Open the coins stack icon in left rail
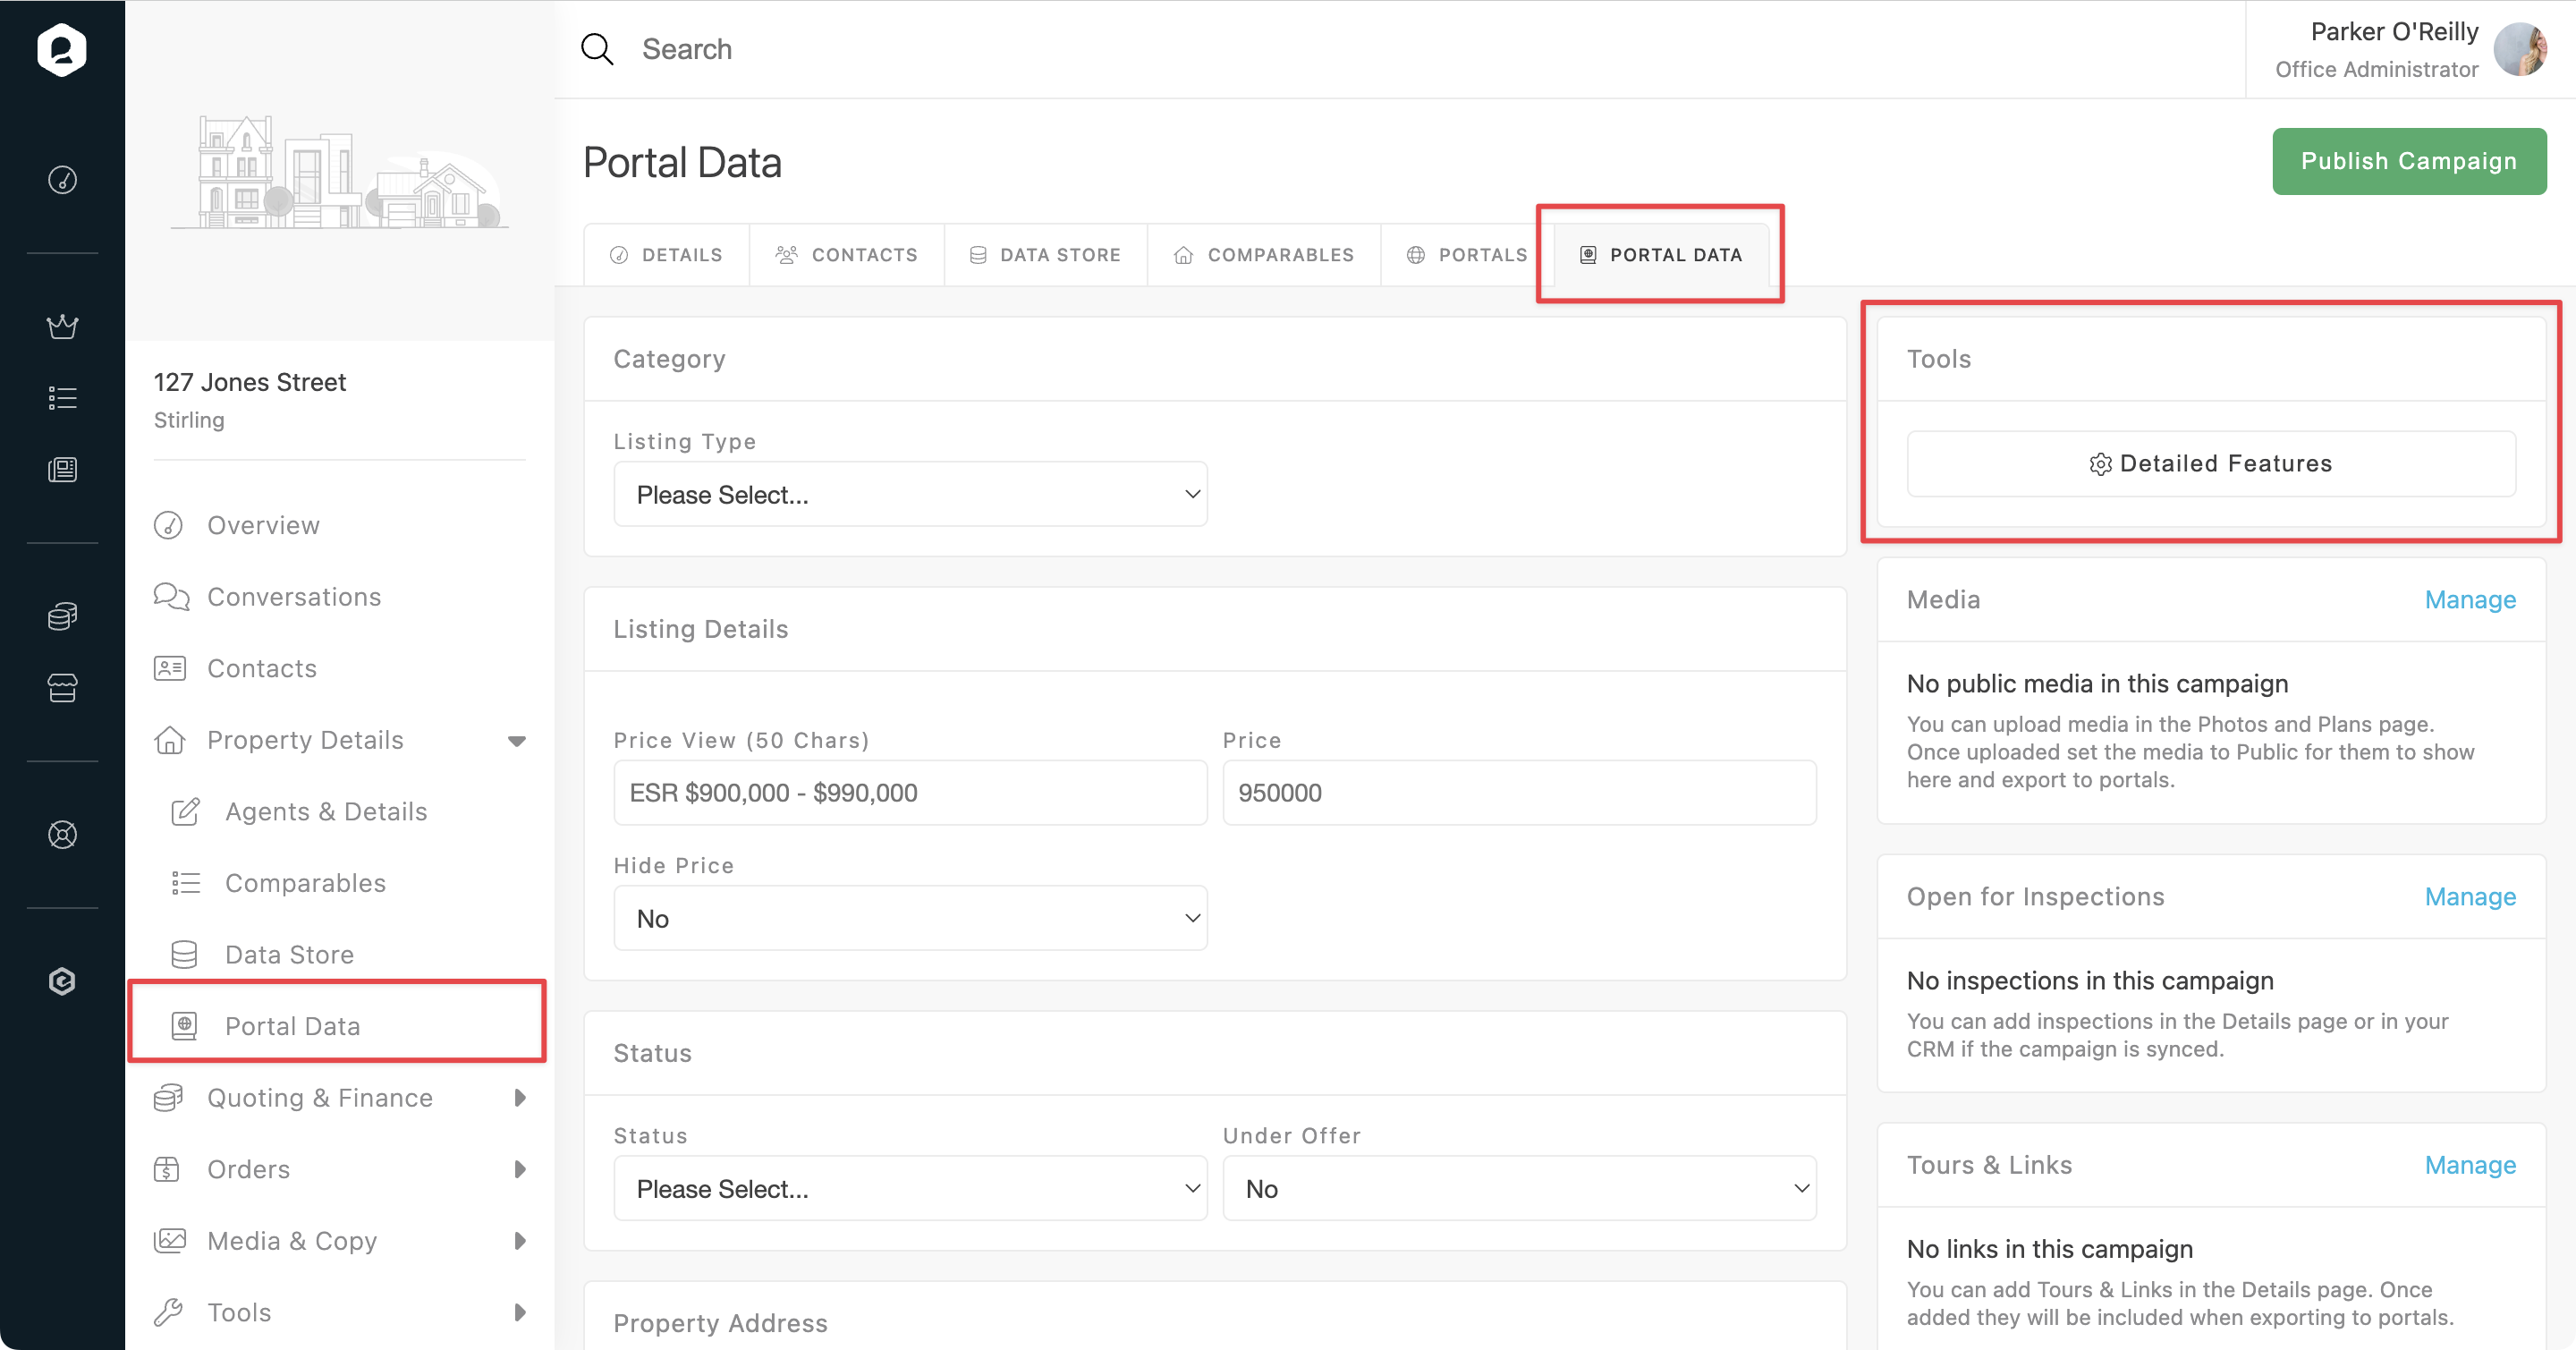2576x1350 pixels. (x=62, y=616)
